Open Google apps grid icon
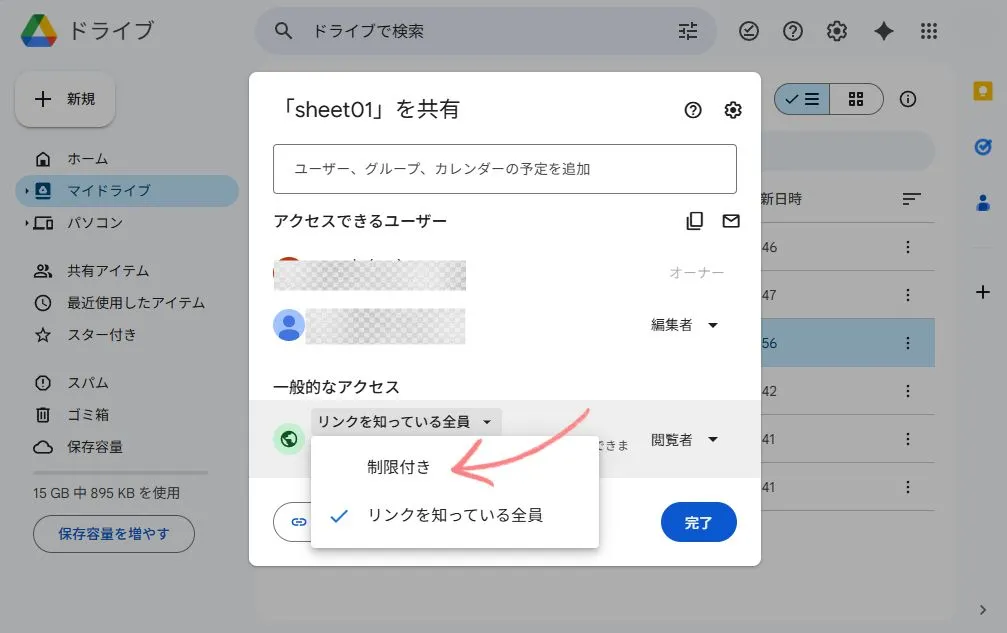This screenshot has height=633, width=1007. [x=929, y=31]
